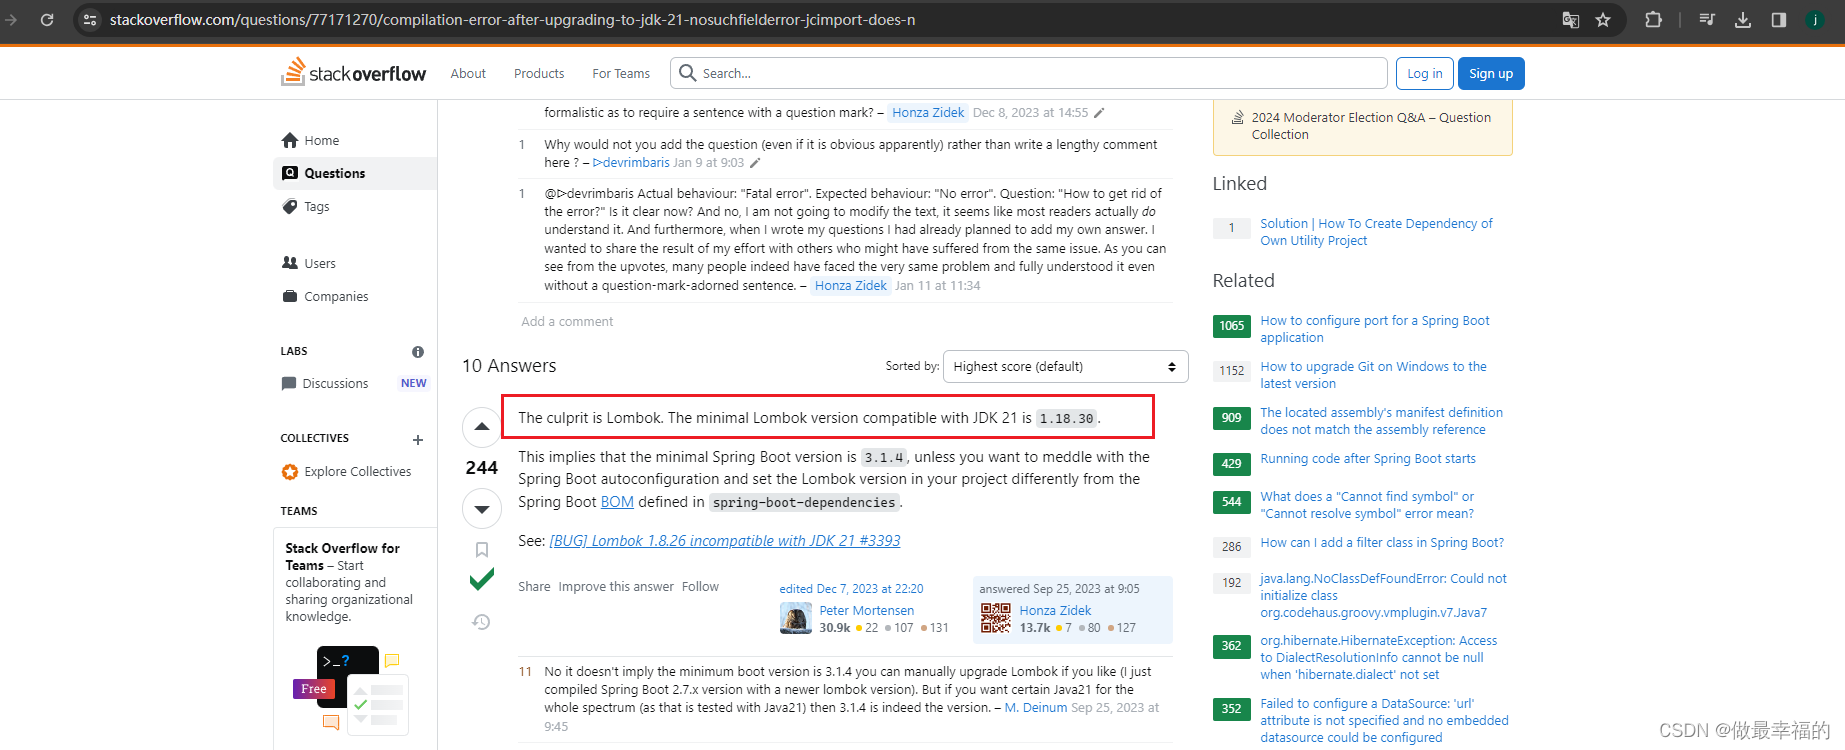1845x750 pixels.
Task: Open the translate page icon in the address bar
Action: [1571, 19]
